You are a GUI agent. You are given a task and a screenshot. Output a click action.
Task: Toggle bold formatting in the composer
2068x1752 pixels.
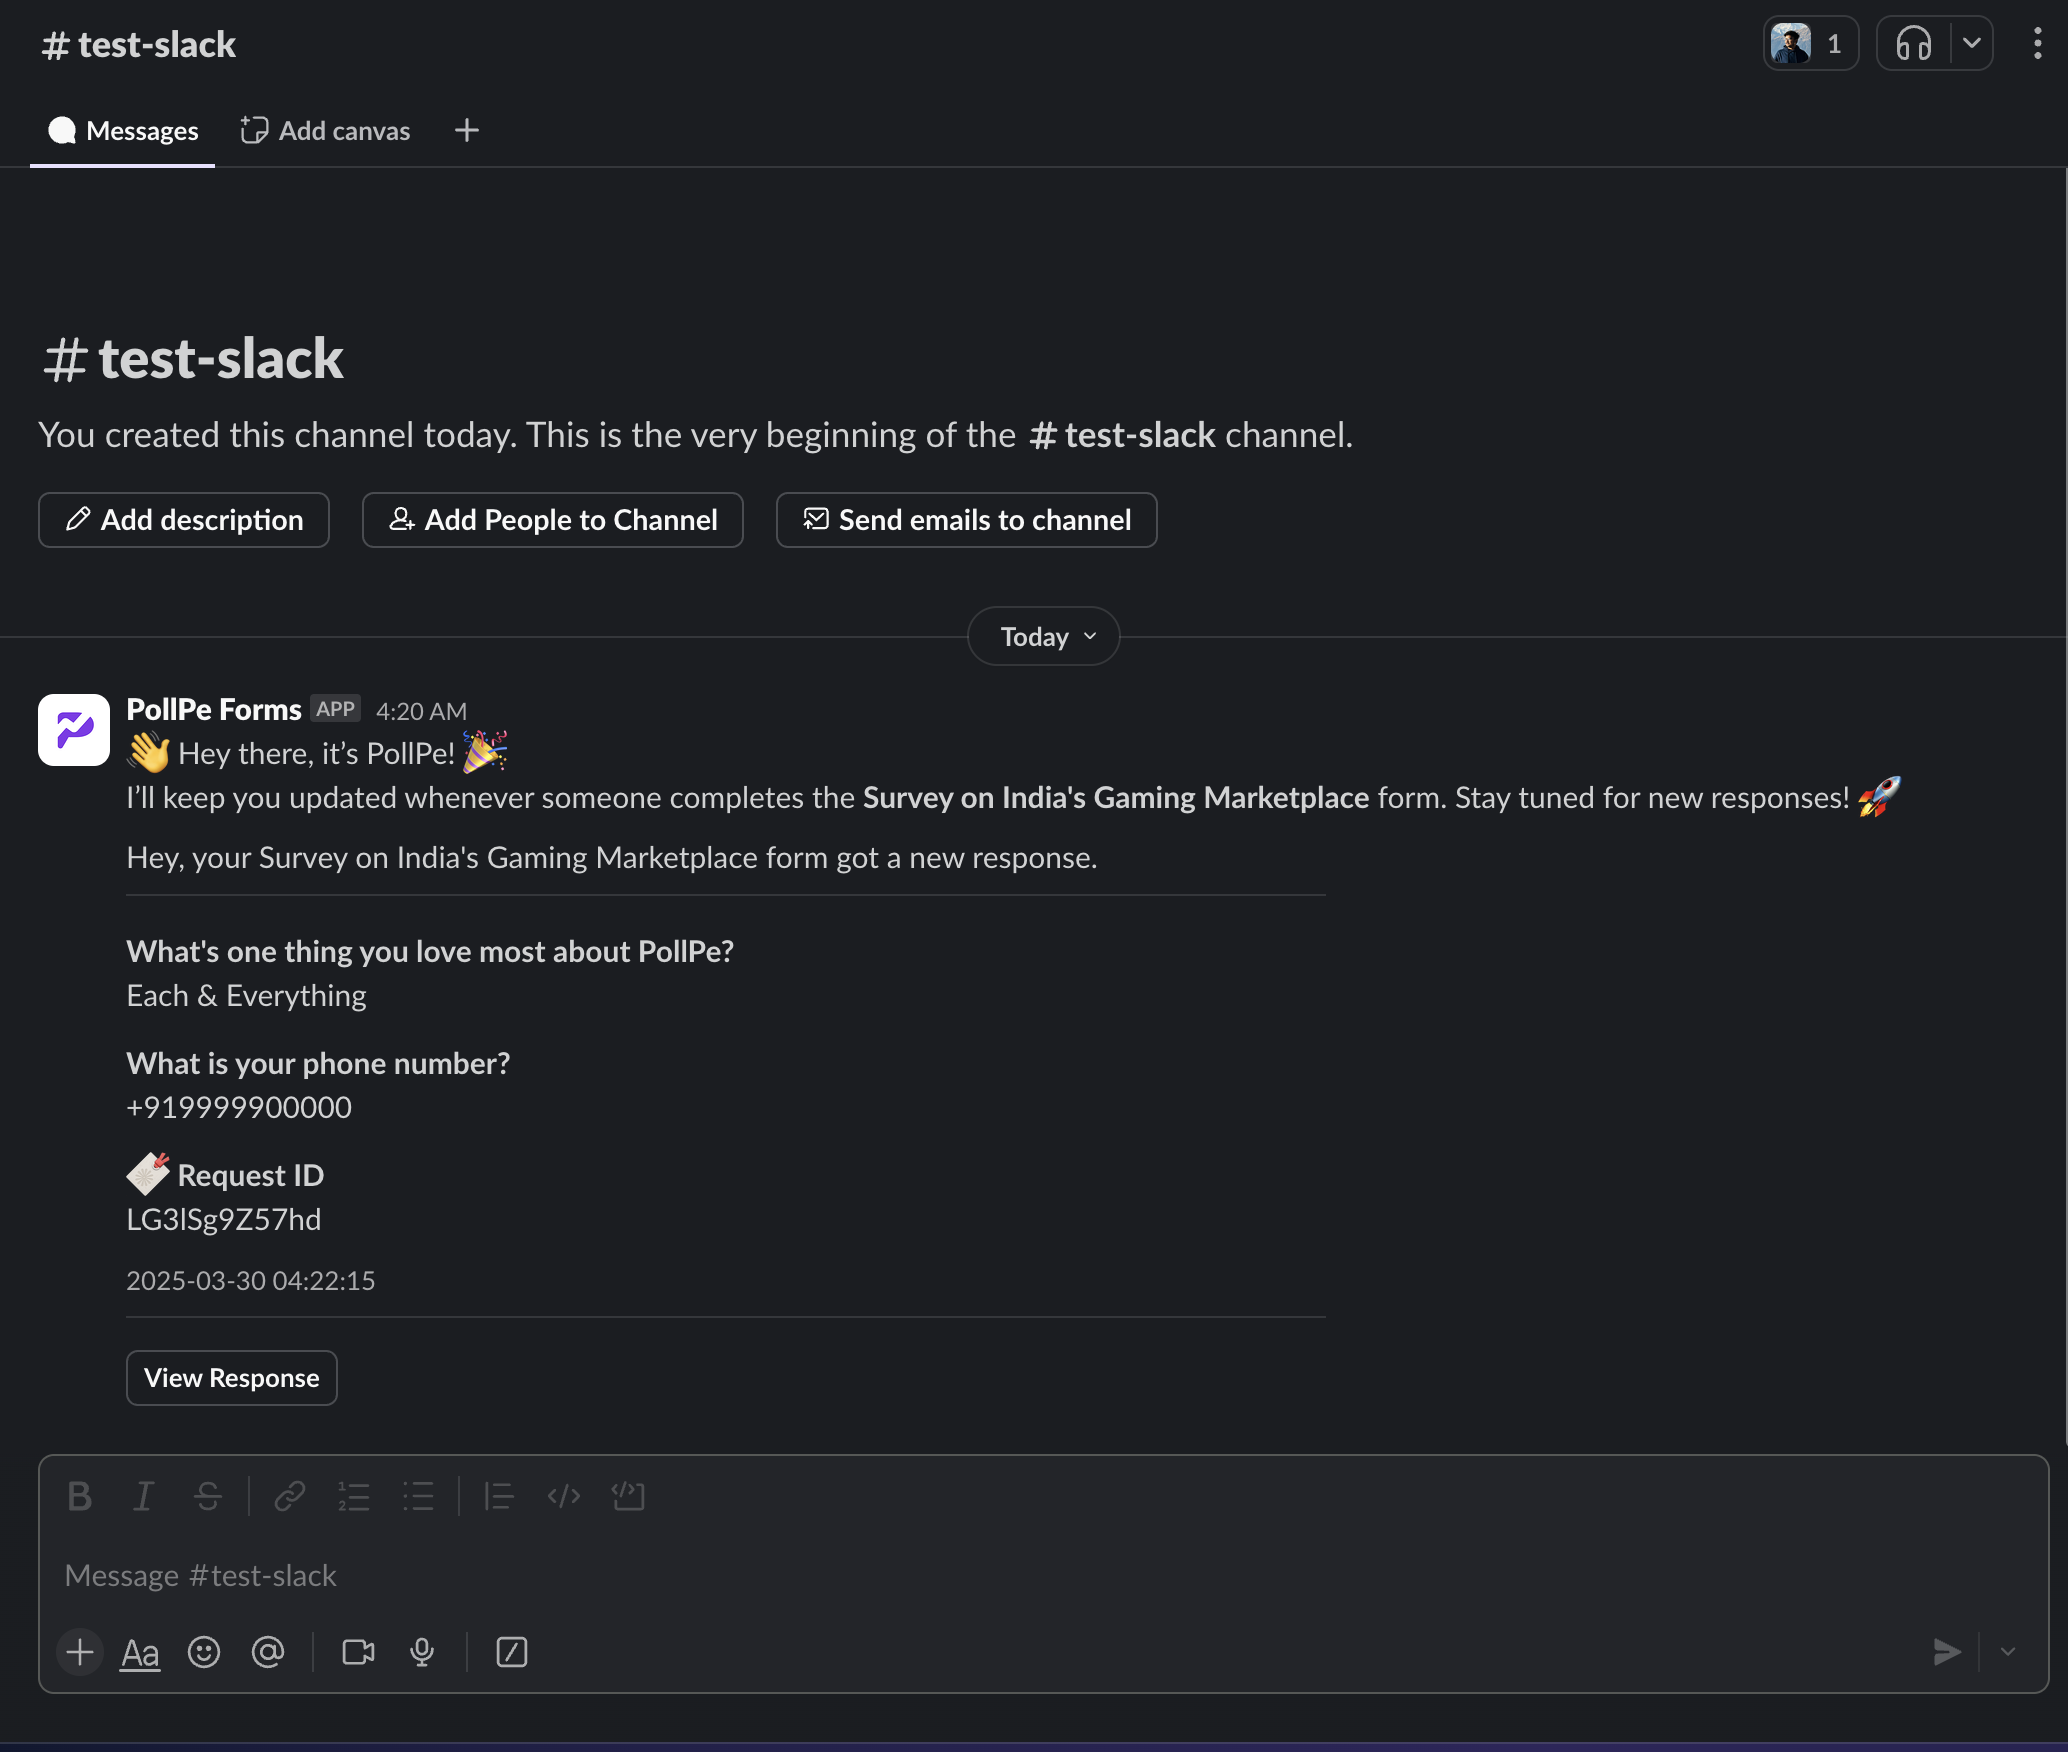coord(80,1496)
